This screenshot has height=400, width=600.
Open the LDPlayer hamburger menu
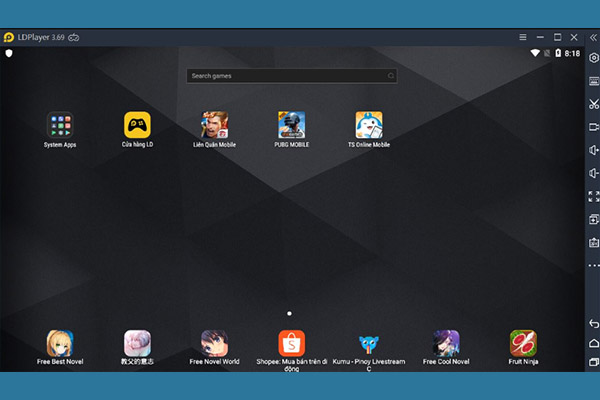point(523,37)
